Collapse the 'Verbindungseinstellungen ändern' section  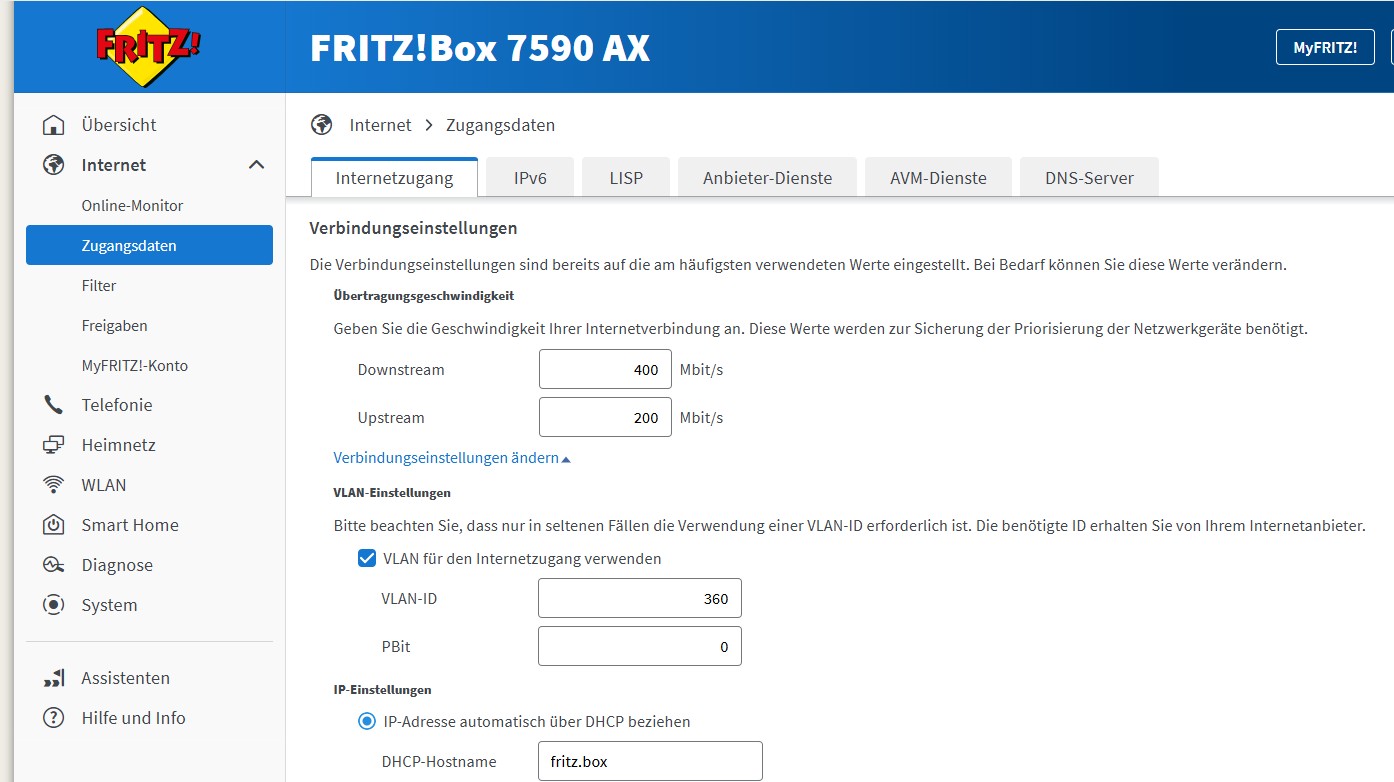[x=452, y=458]
